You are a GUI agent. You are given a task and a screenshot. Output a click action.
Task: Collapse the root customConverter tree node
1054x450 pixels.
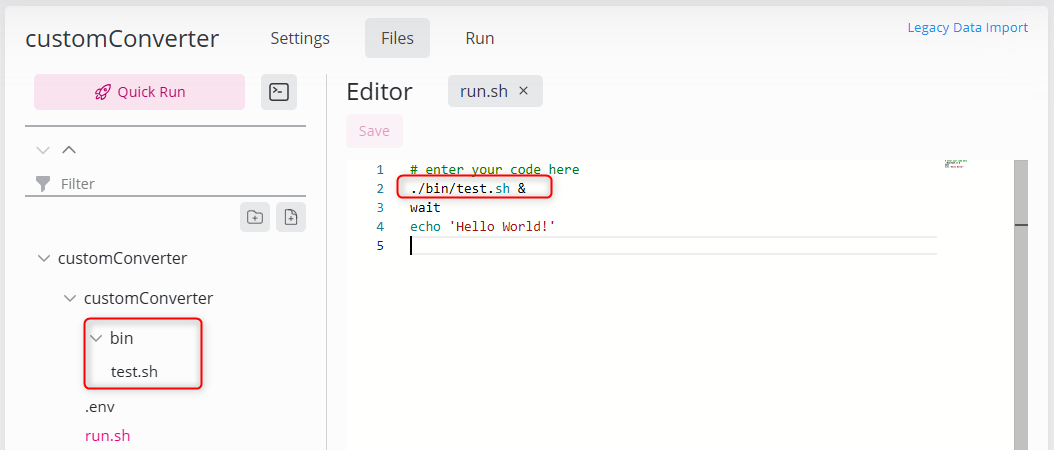(43, 258)
